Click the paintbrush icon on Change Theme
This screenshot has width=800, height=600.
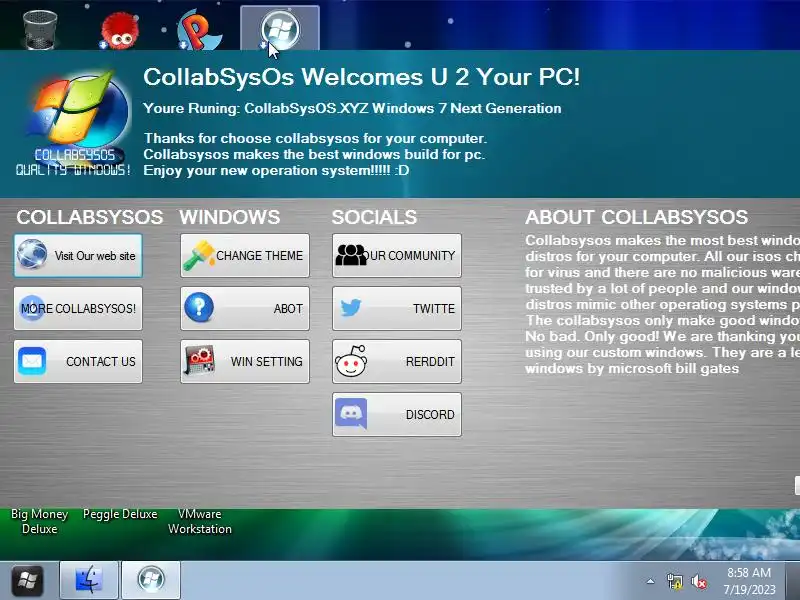click(199, 255)
